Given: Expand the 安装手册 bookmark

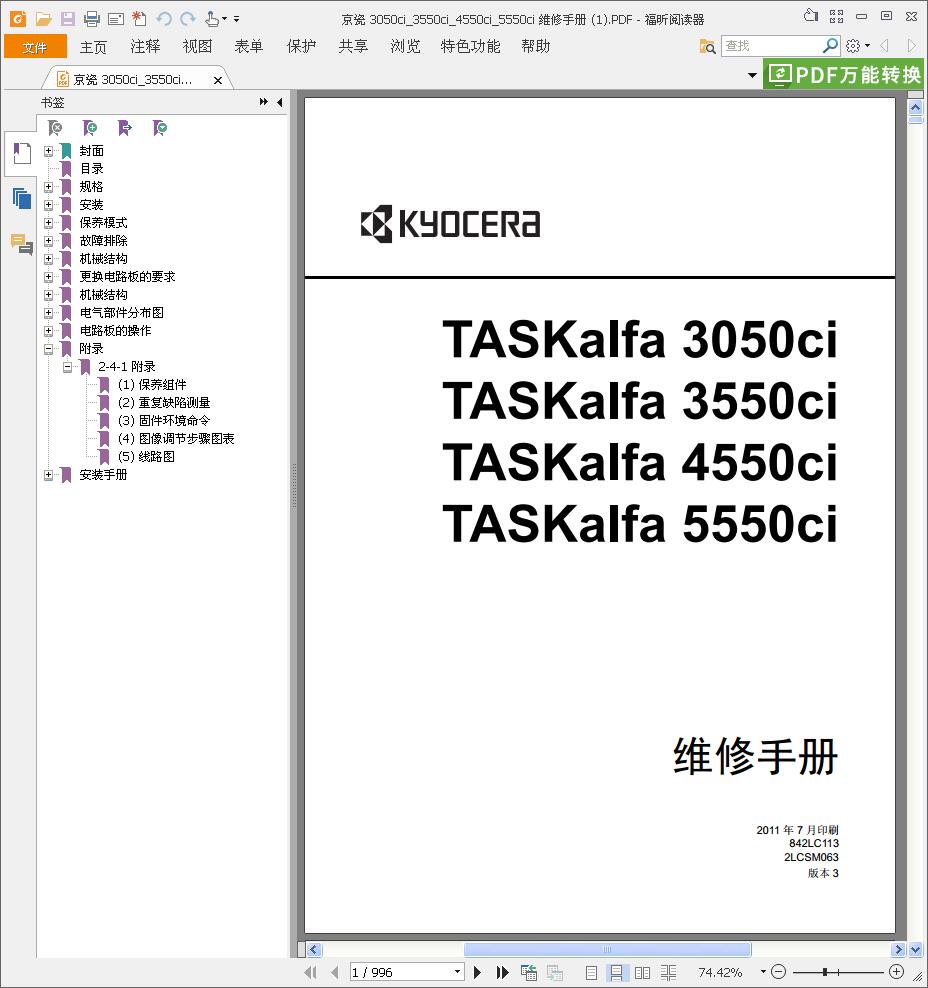Looking at the screenshot, I should 49,474.
